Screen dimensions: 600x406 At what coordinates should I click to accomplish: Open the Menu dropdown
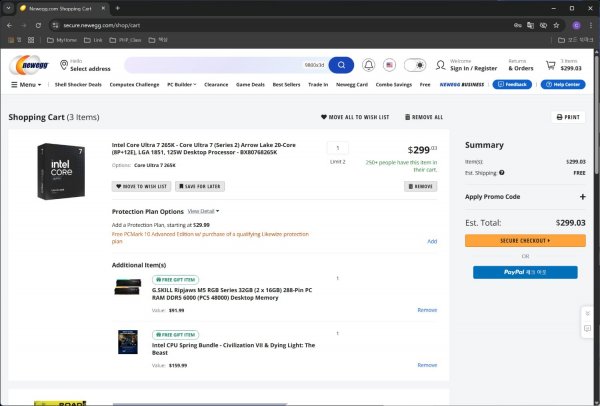[26, 85]
